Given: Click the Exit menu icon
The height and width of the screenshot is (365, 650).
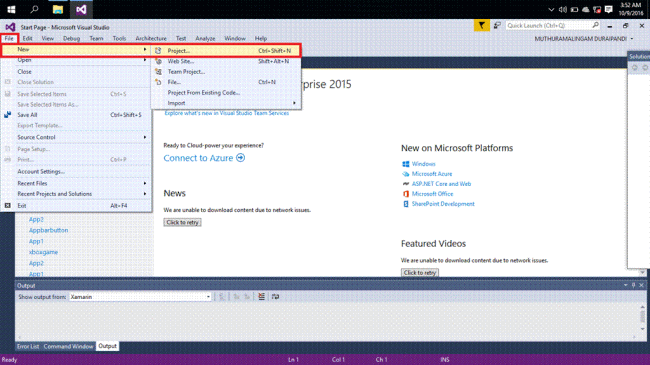Looking at the screenshot, I should [x=7, y=205].
